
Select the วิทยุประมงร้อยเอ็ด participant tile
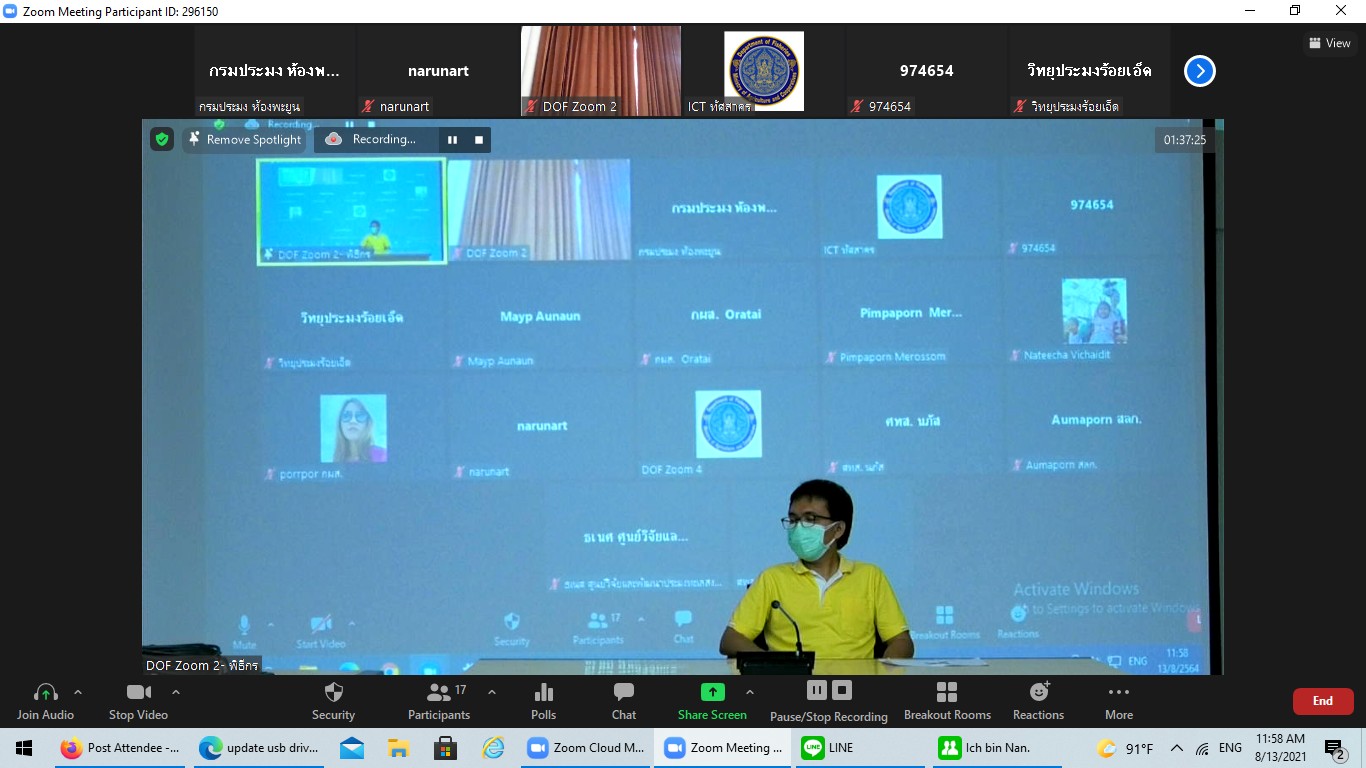click(1090, 71)
